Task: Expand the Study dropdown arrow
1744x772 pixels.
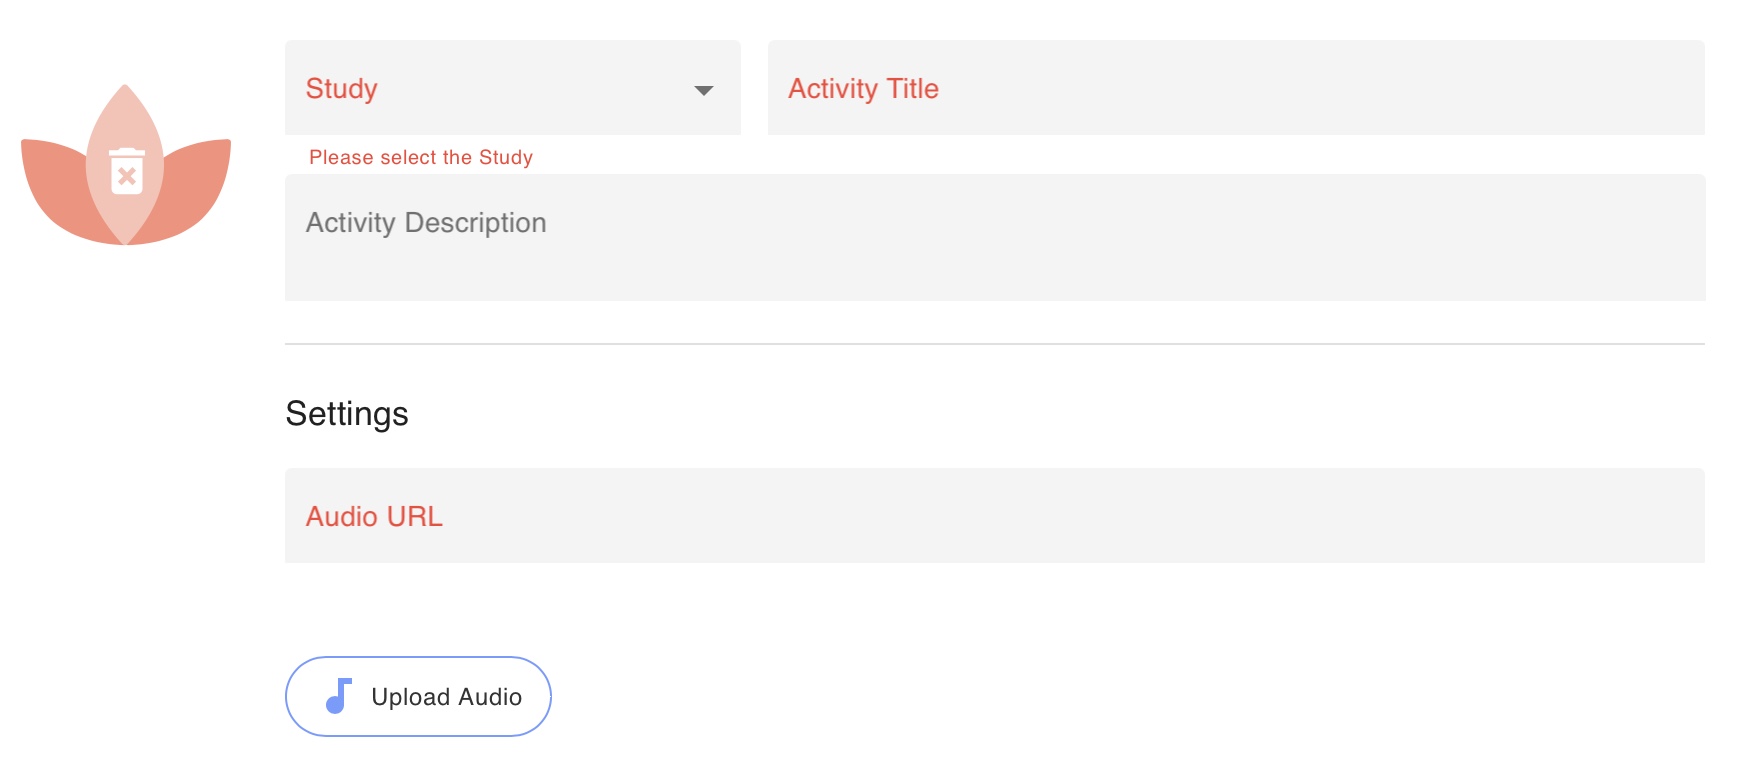Action: point(704,90)
